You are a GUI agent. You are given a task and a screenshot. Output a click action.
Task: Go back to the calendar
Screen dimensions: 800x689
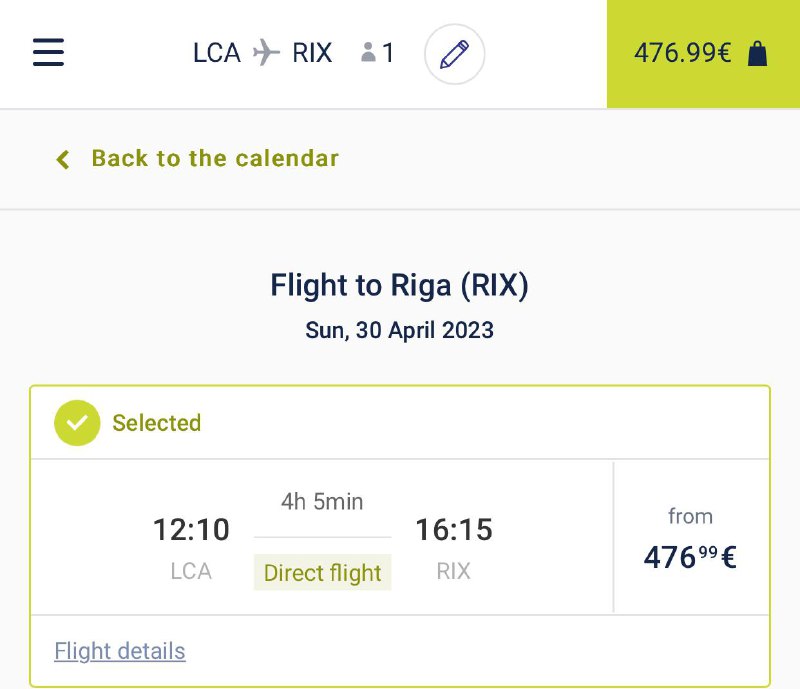pos(214,158)
